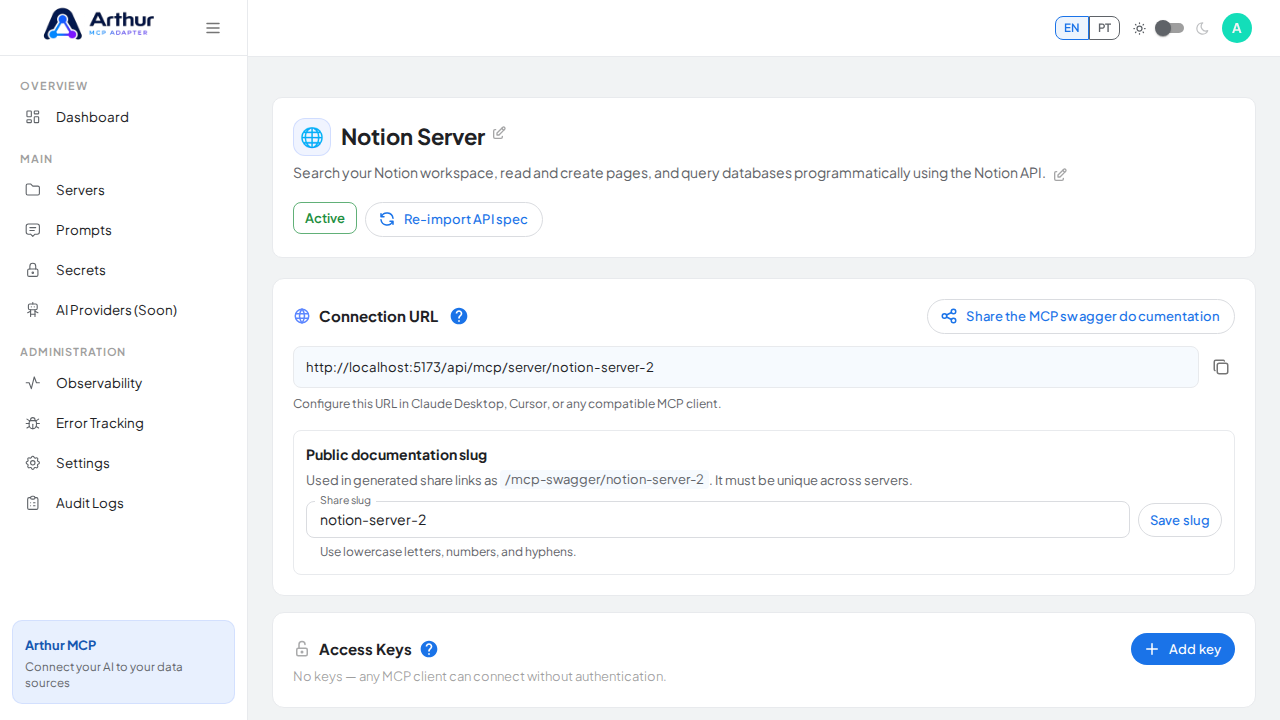The height and width of the screenshot is (720, 1280).
Task: Click the Prompts chat icon
Action: tap(33, 230)
